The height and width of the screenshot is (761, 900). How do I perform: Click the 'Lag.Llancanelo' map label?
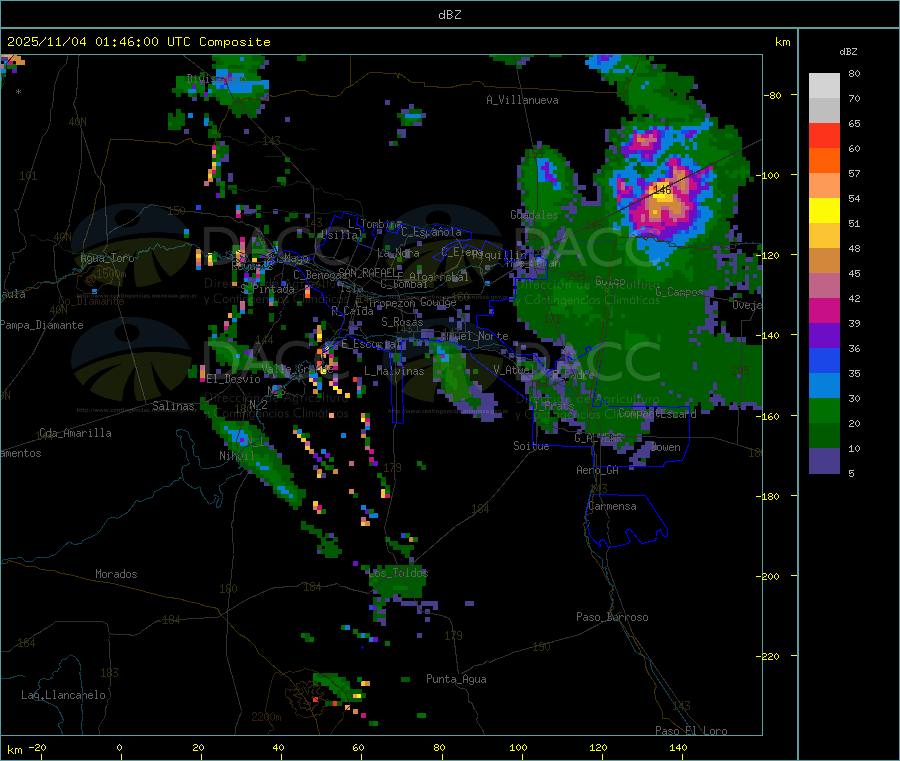[x=63, y=695]
